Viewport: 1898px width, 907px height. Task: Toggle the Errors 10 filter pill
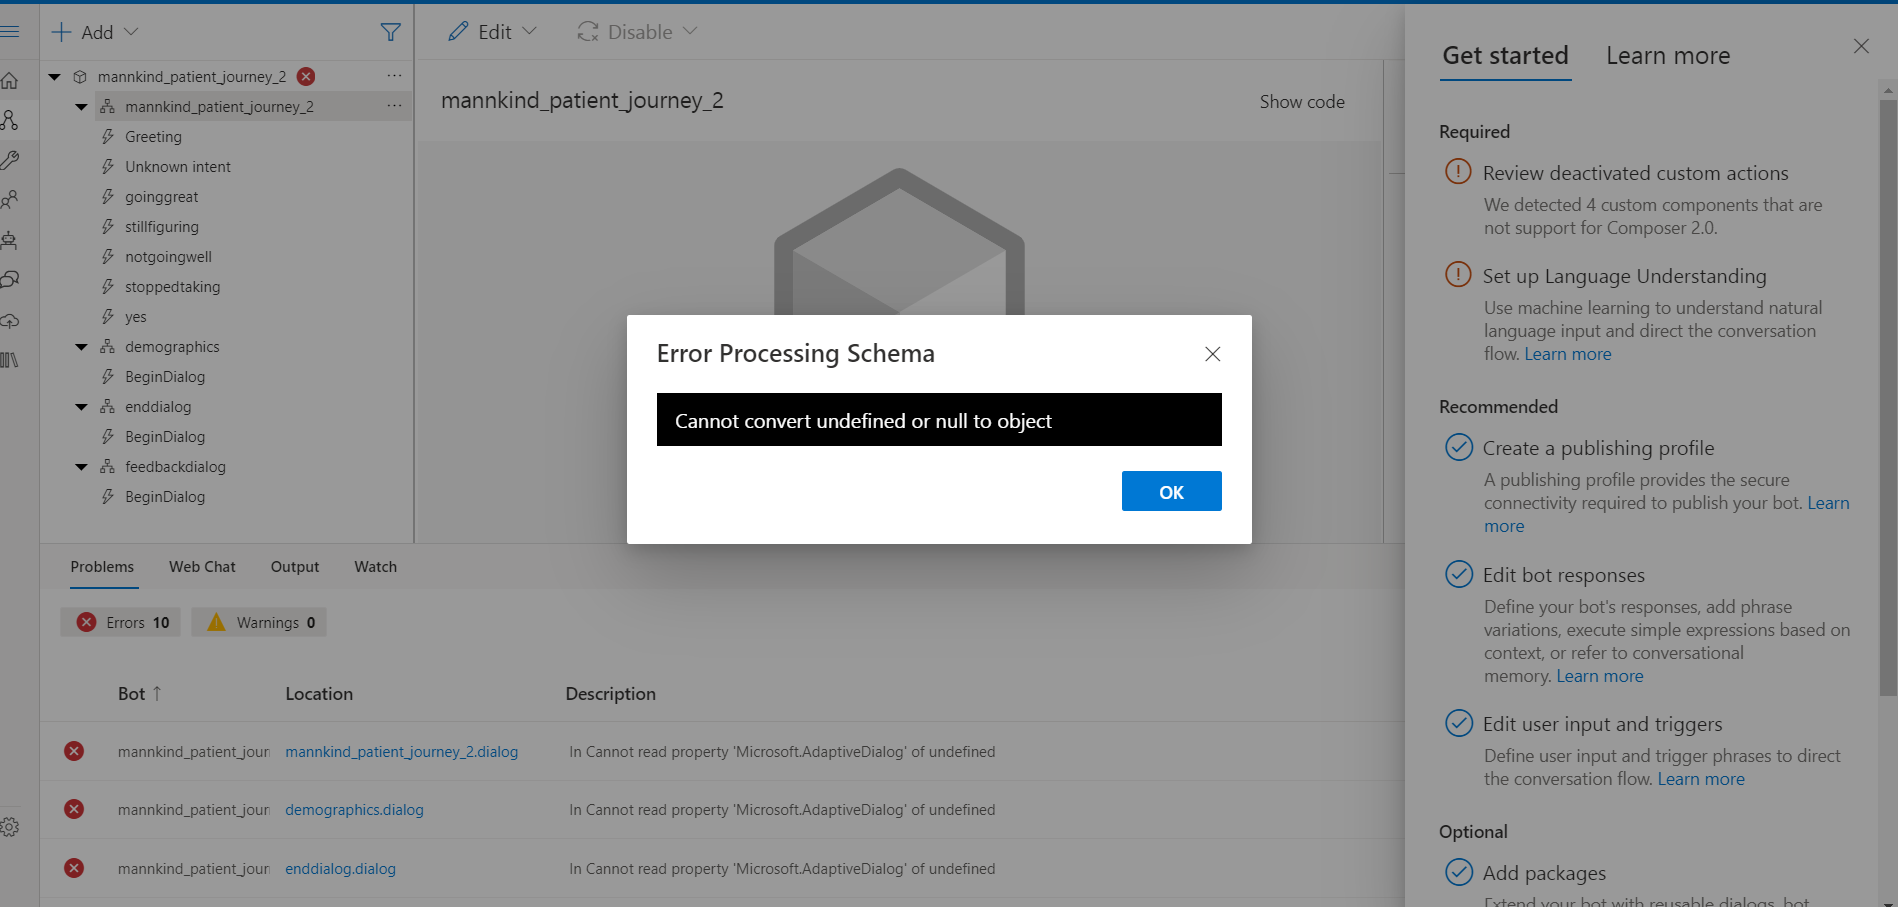(120, 621)
